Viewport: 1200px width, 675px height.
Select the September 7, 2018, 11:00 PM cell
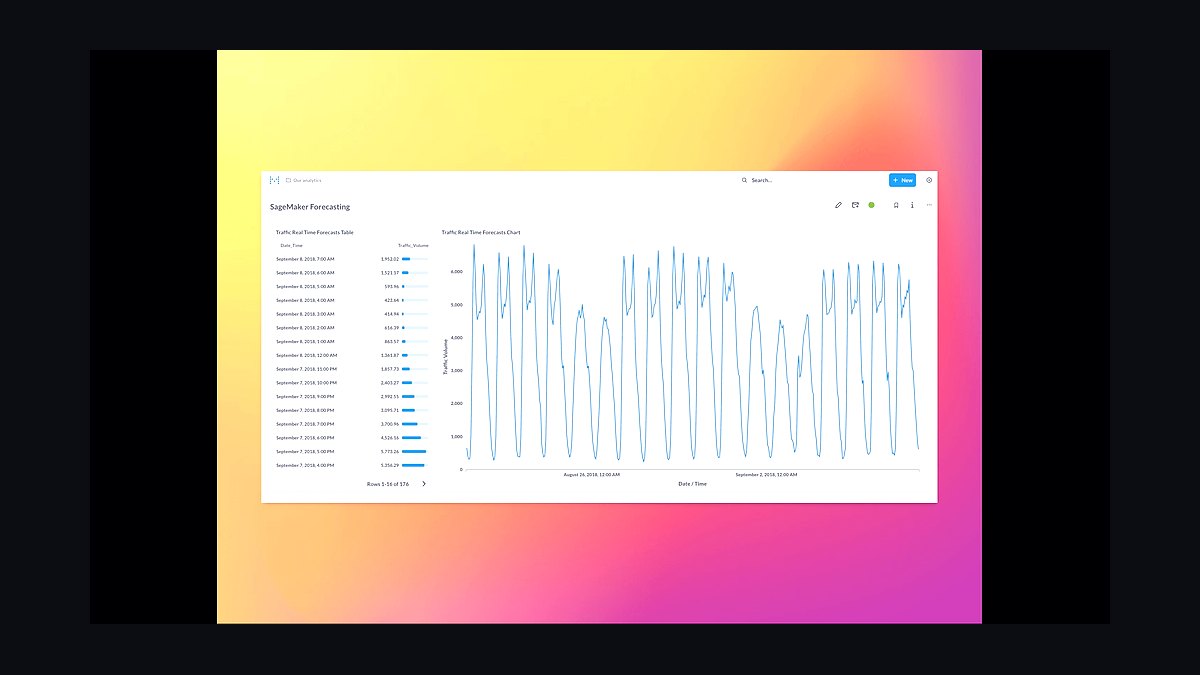307,369
